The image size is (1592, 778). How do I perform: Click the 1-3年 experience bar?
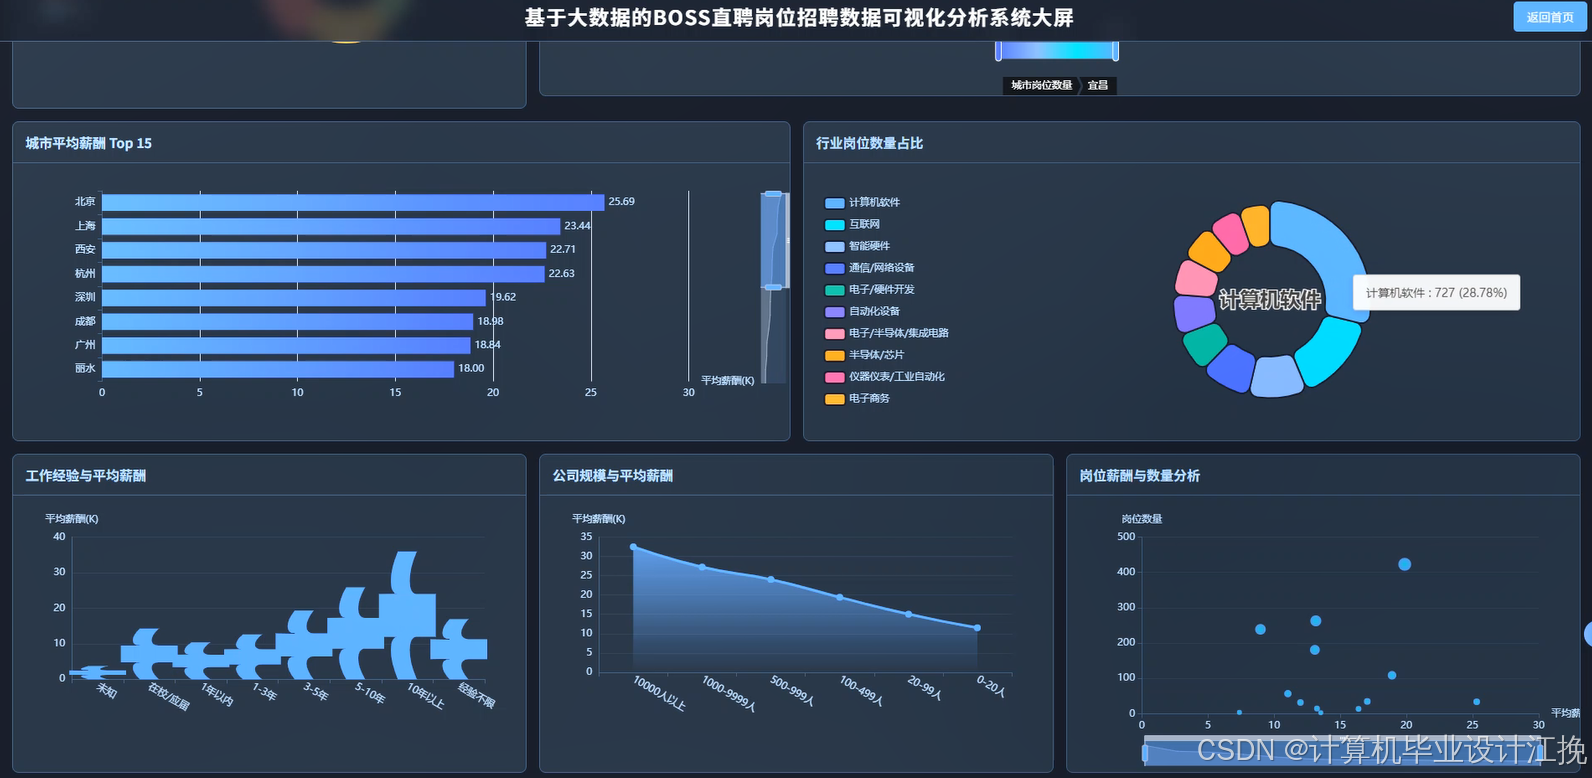pyautogui.click(x=252, y=657)
